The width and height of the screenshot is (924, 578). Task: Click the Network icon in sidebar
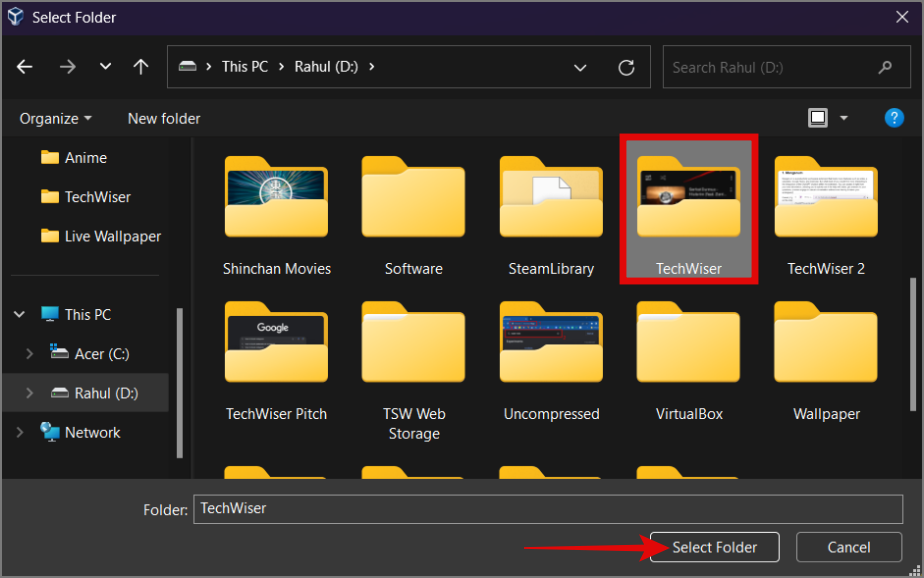tap(50, 432)
